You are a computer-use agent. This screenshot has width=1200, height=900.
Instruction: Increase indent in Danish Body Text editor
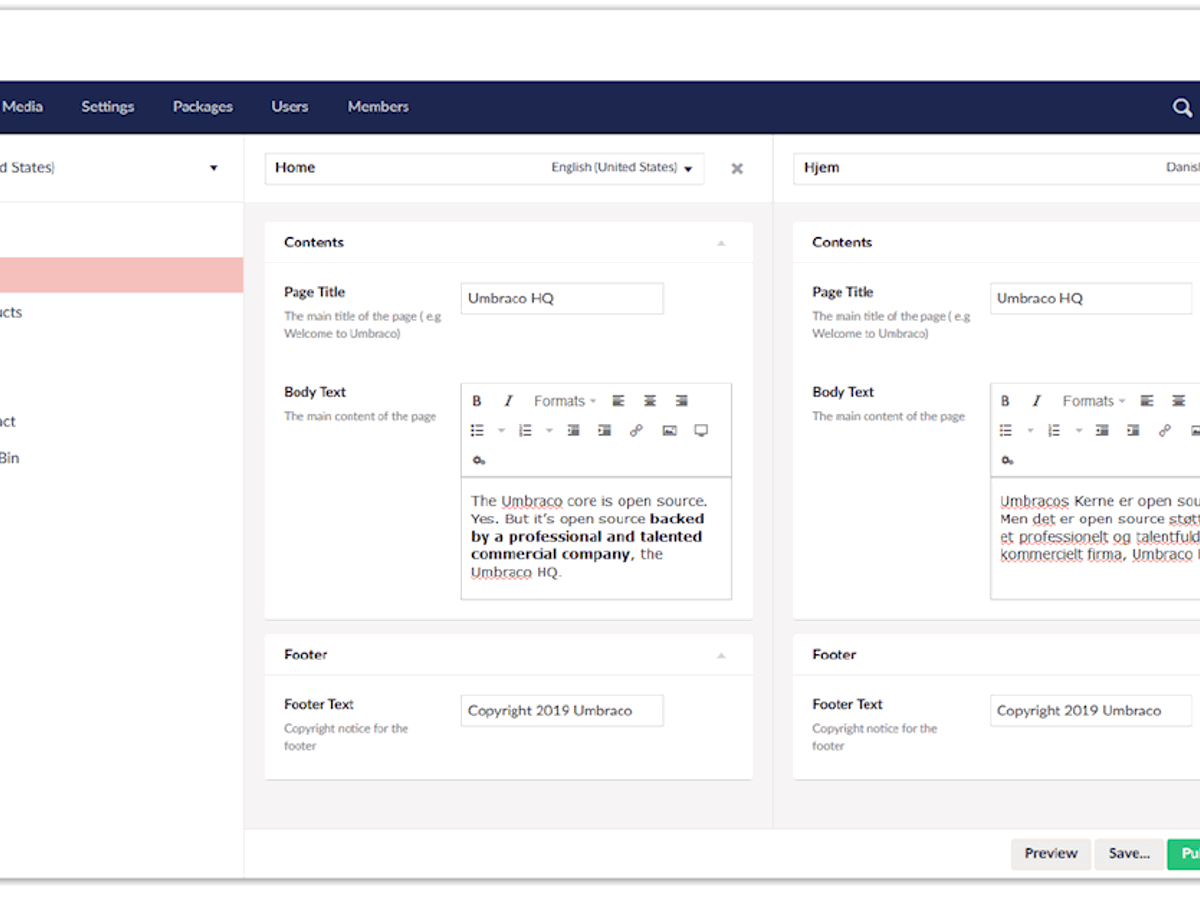coord(1133,431)
